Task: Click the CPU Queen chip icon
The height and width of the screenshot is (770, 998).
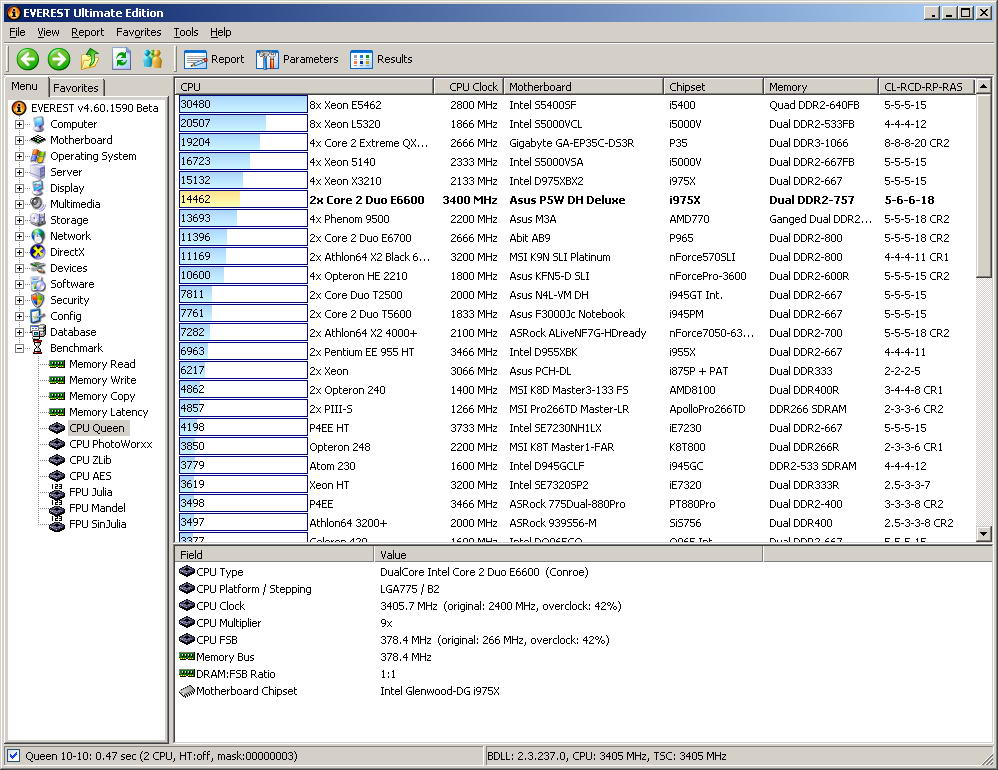Action: 57,428
